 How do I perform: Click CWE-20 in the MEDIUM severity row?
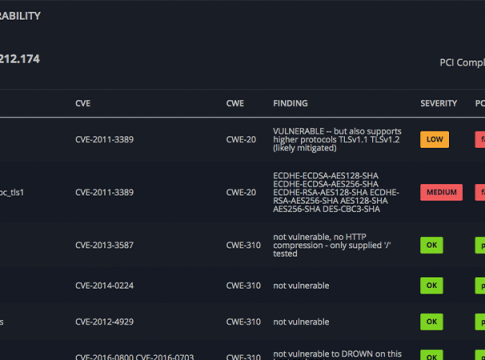tap(241, 192)
